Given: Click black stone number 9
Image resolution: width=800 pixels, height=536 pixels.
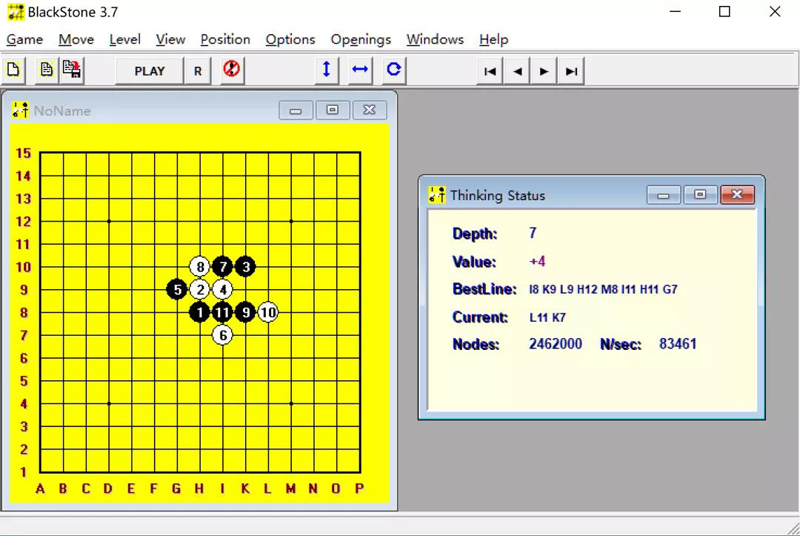Looking at the screenshot, I should pos(245,312).
